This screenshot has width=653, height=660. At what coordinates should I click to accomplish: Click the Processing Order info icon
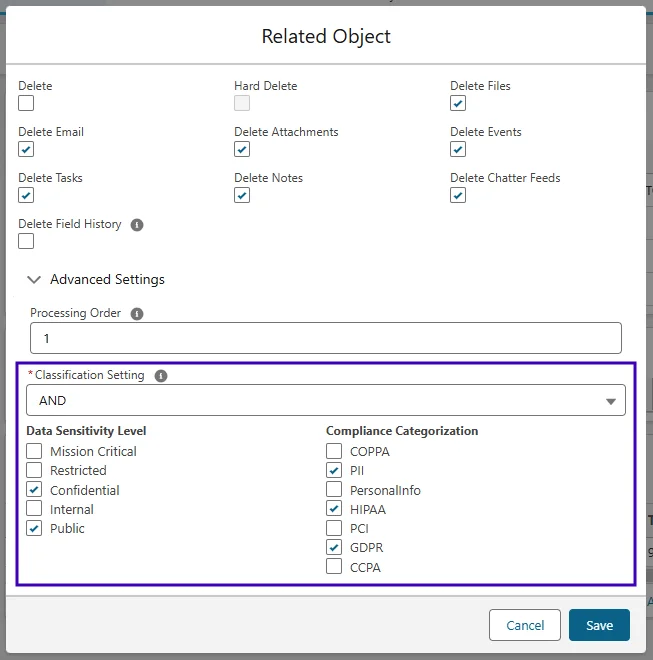click(x=137, y=314)
